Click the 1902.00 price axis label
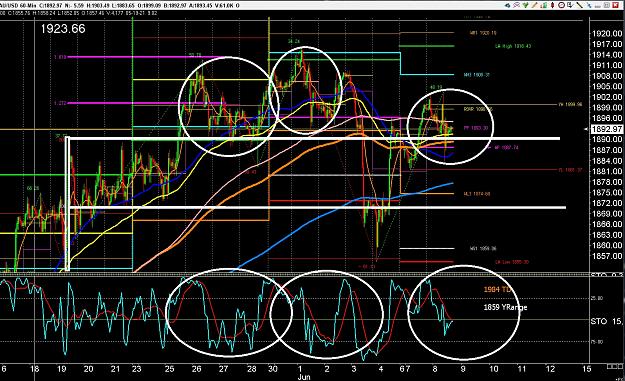Viewport: 625px width, 381px height. (x=607, y=97)
